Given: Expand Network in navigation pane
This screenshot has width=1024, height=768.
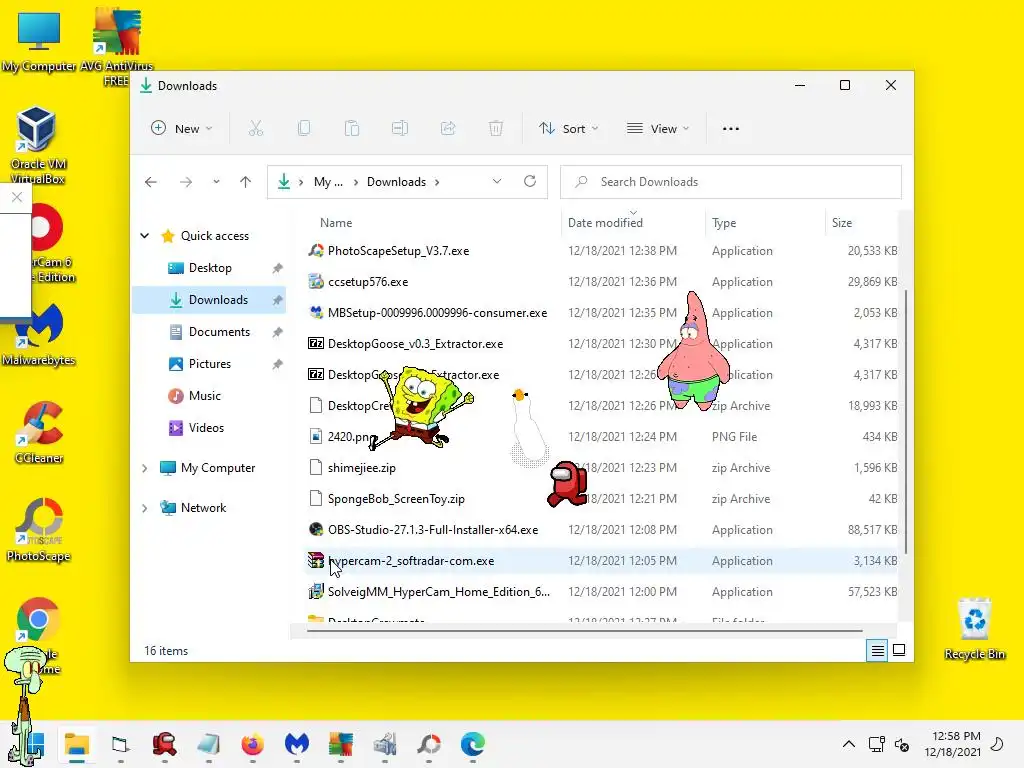Looking at the screenshot, I should pyautogui.click(x=144, y=507).
